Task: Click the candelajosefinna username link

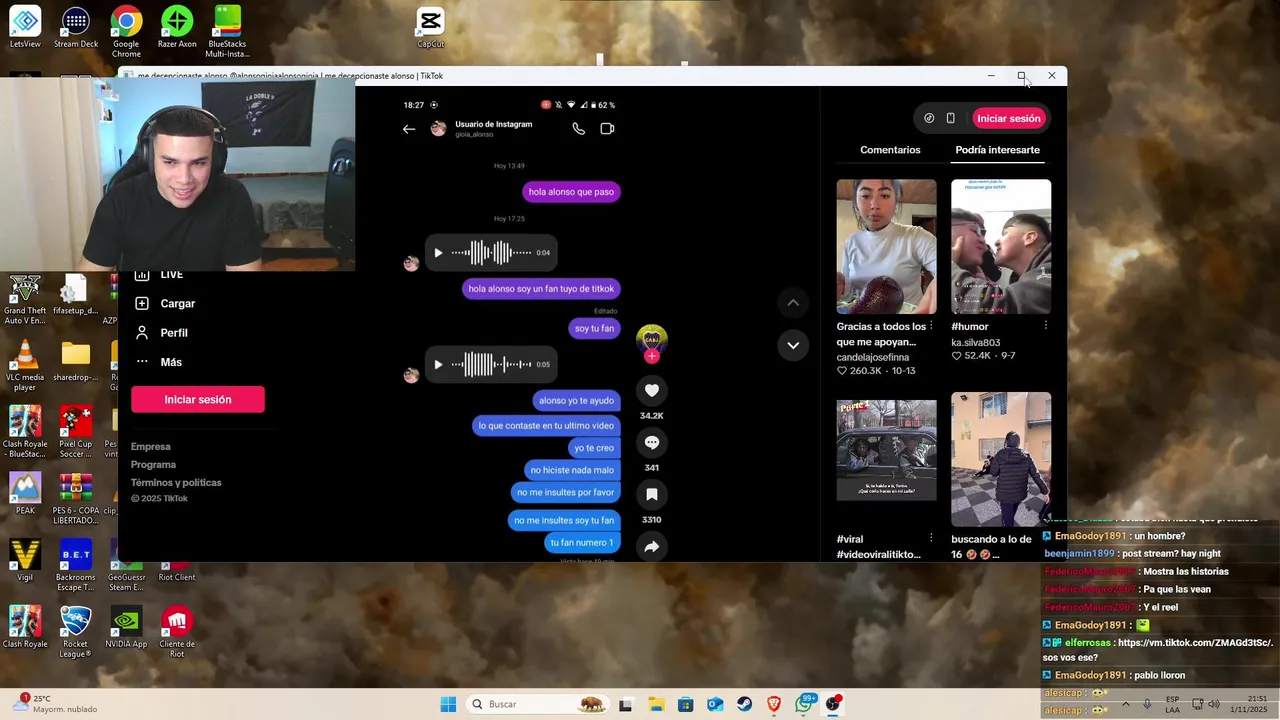Action: tap(873, 357)
